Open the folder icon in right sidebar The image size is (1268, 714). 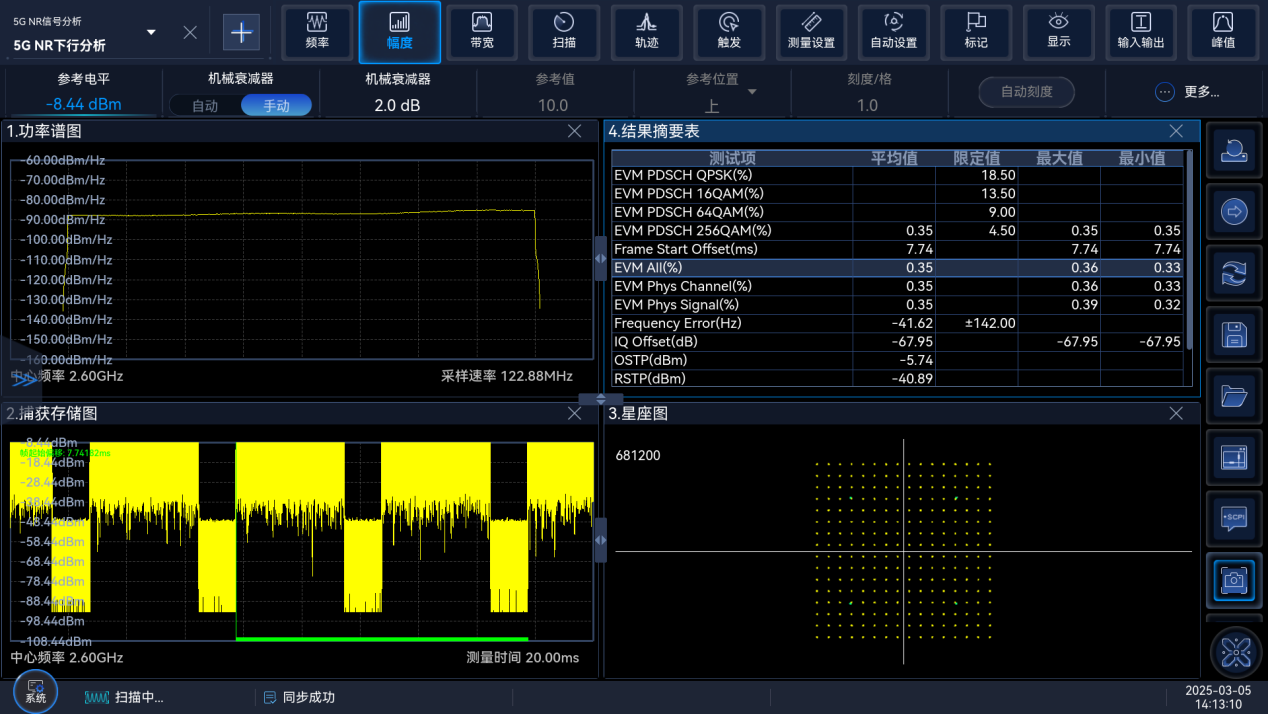coord(1234,396)
